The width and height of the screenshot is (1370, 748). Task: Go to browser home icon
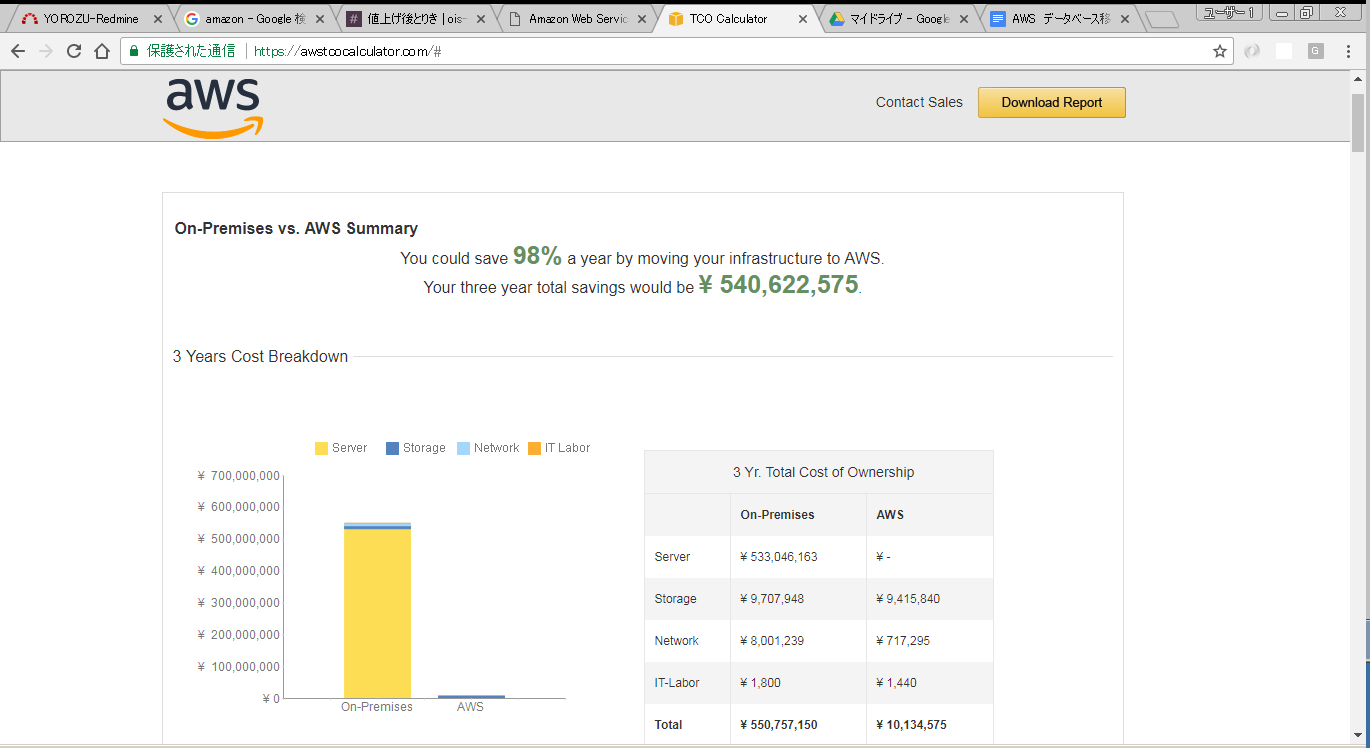tap(102, 52)
